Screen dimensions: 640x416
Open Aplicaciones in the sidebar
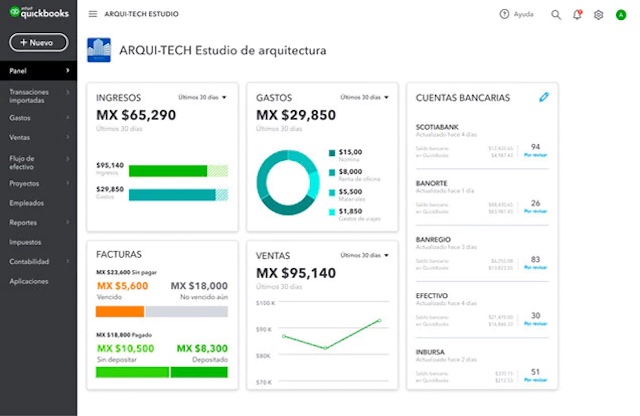click(29, 281)
